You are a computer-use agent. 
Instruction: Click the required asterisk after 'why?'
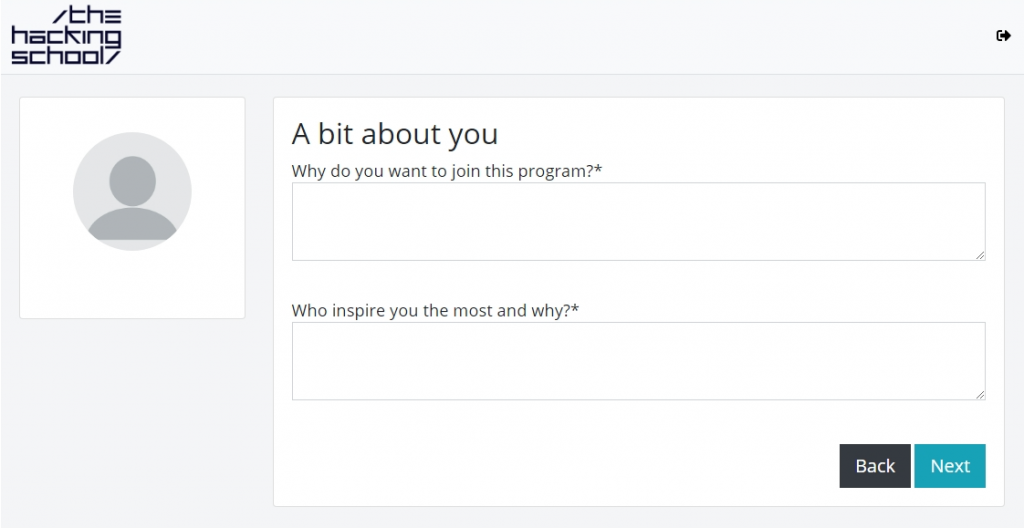[575, 309]
